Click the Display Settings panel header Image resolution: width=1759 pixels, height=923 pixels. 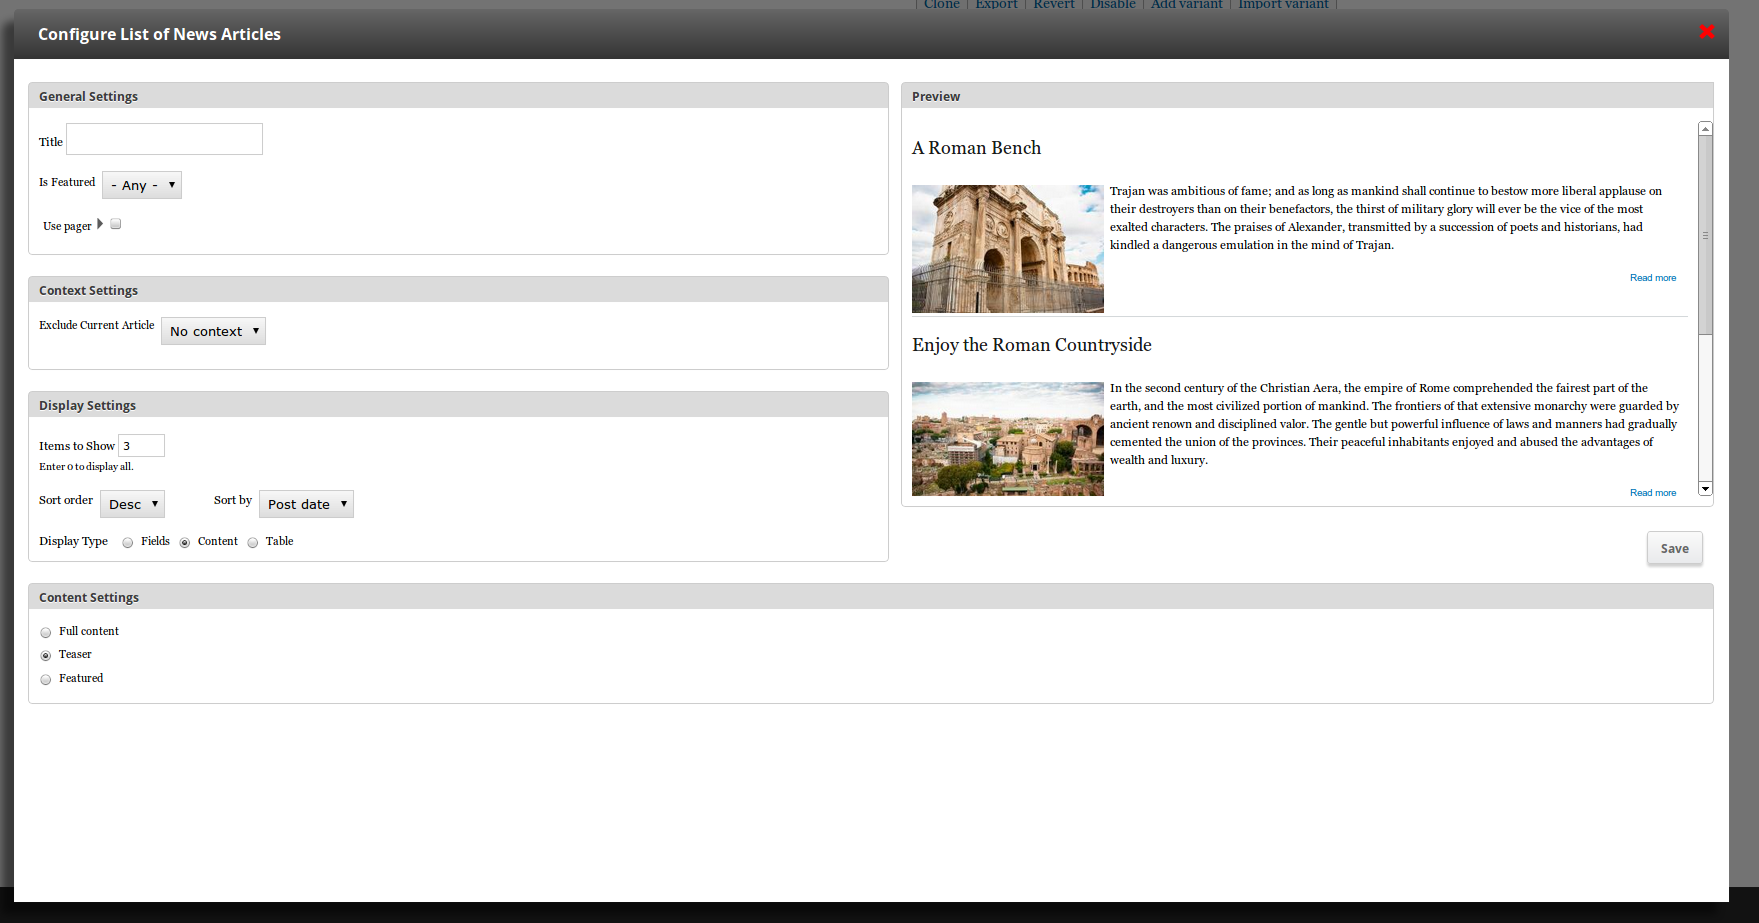(458, 405)
